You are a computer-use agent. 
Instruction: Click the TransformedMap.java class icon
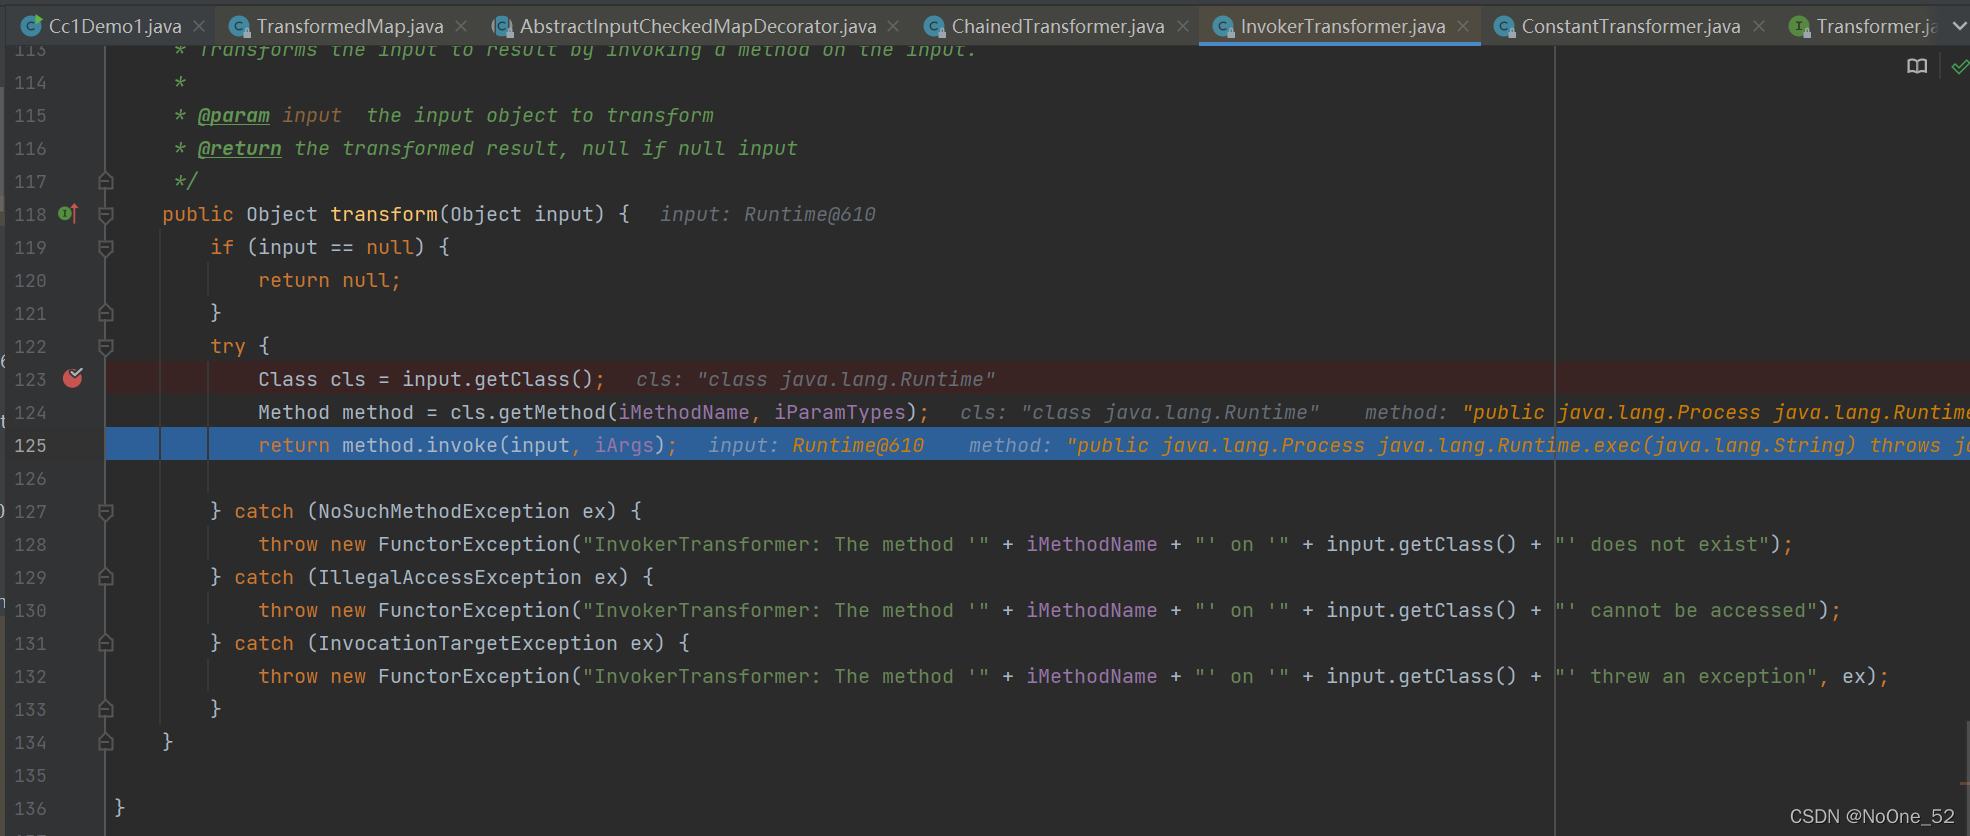pos(239,26)
